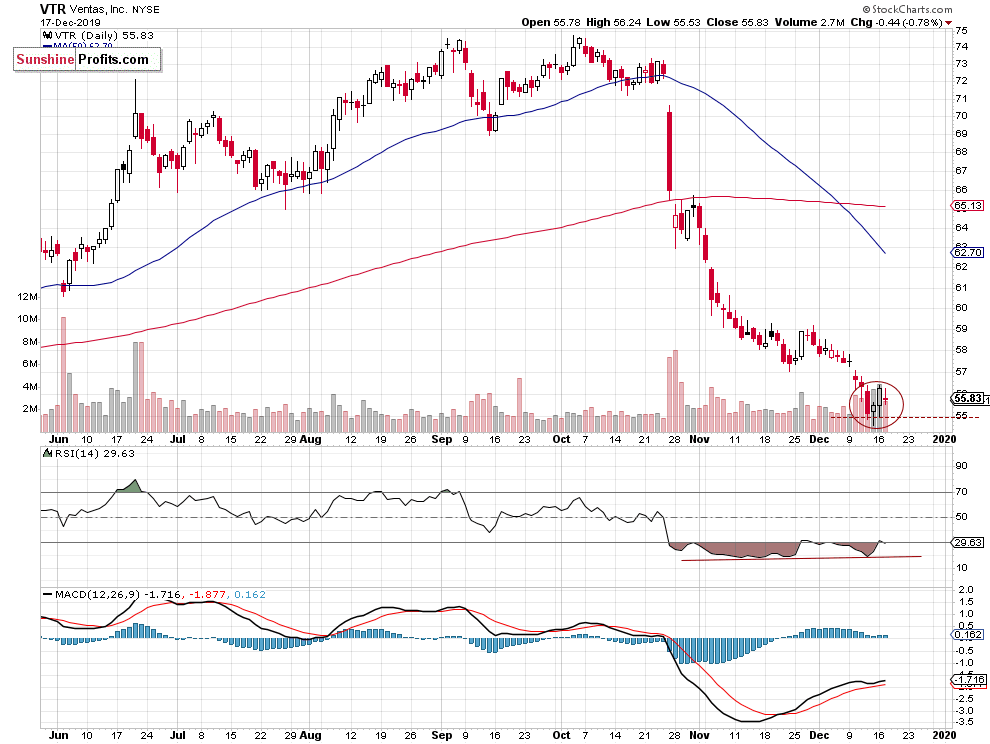990x744 pixels.
Task: Click the 0.162 value tag on the MACD axis
Action: (x=967, y=634)
